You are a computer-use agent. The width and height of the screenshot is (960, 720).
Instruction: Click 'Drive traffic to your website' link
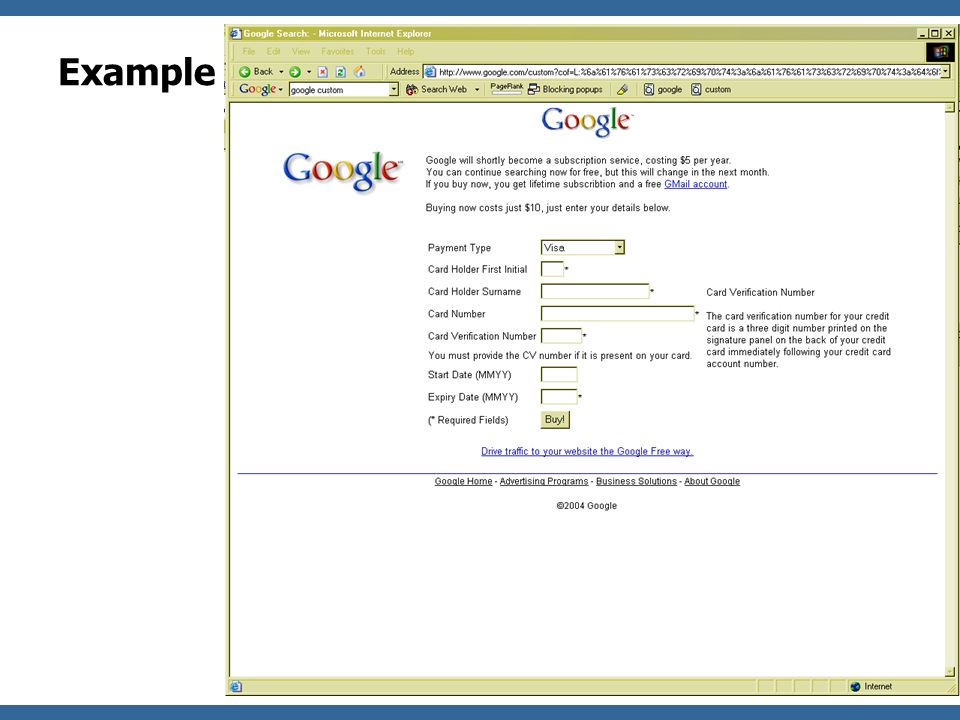tap(587, 451)
